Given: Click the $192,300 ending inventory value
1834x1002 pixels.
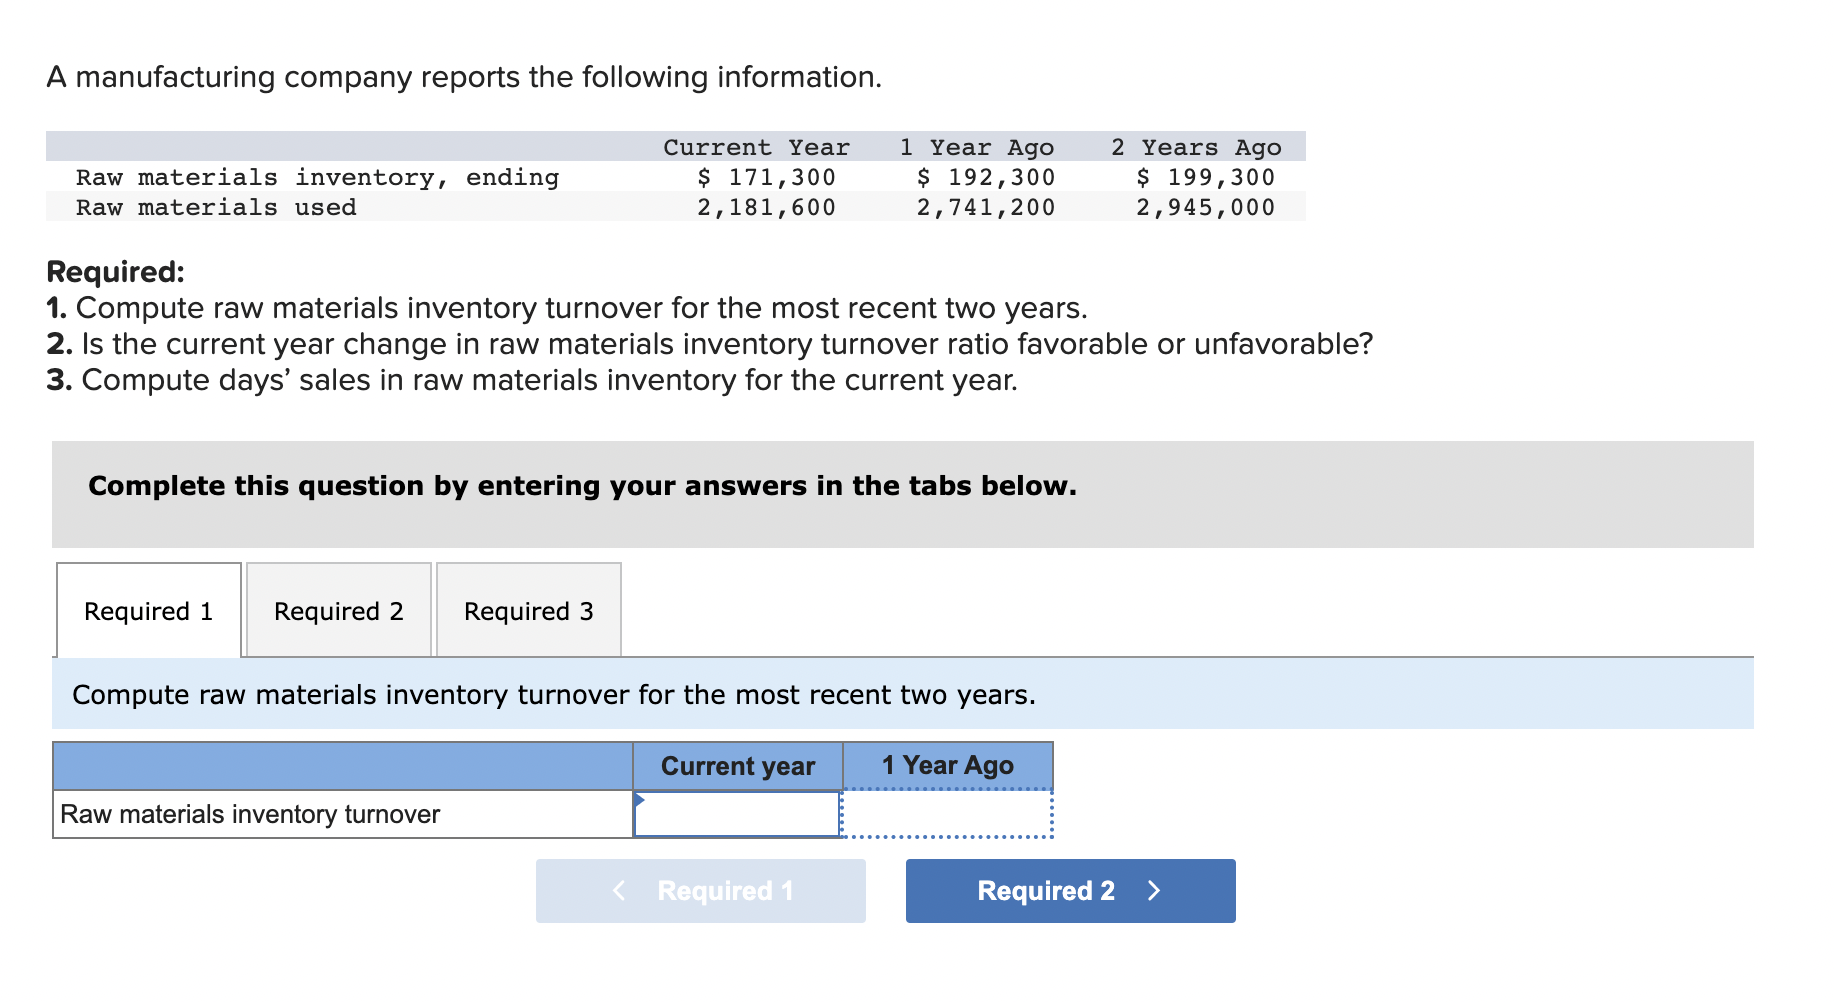Looking at the screenshot, I should [986, 177].
